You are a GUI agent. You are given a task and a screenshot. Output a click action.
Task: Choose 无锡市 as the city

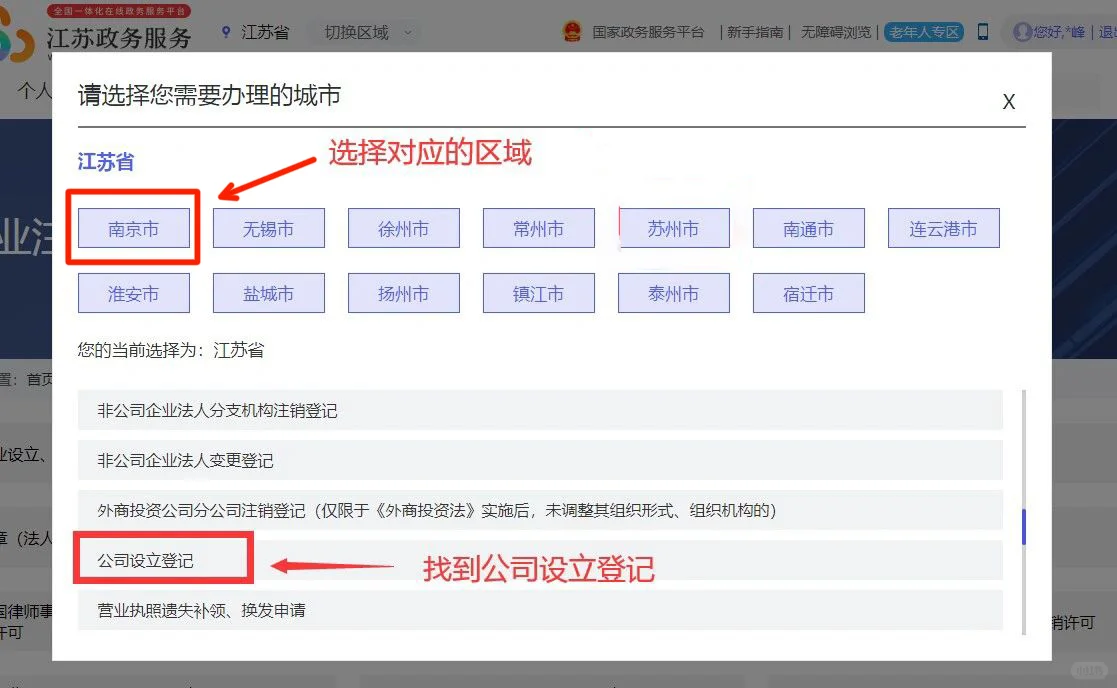(268, 229)
